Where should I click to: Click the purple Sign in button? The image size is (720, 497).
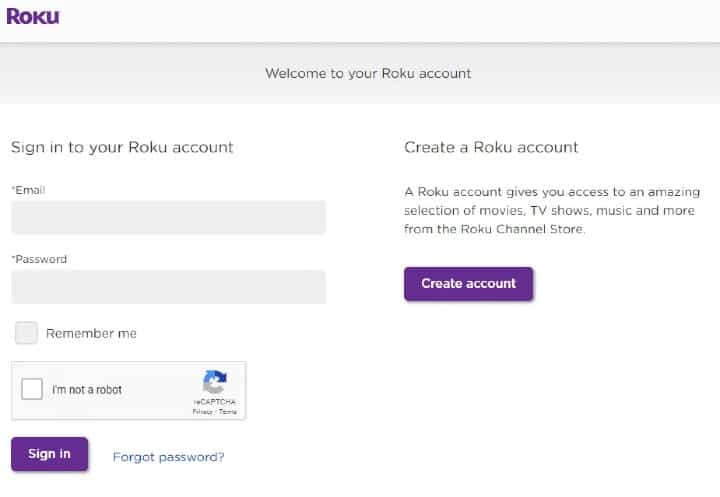tap(50, 454)
